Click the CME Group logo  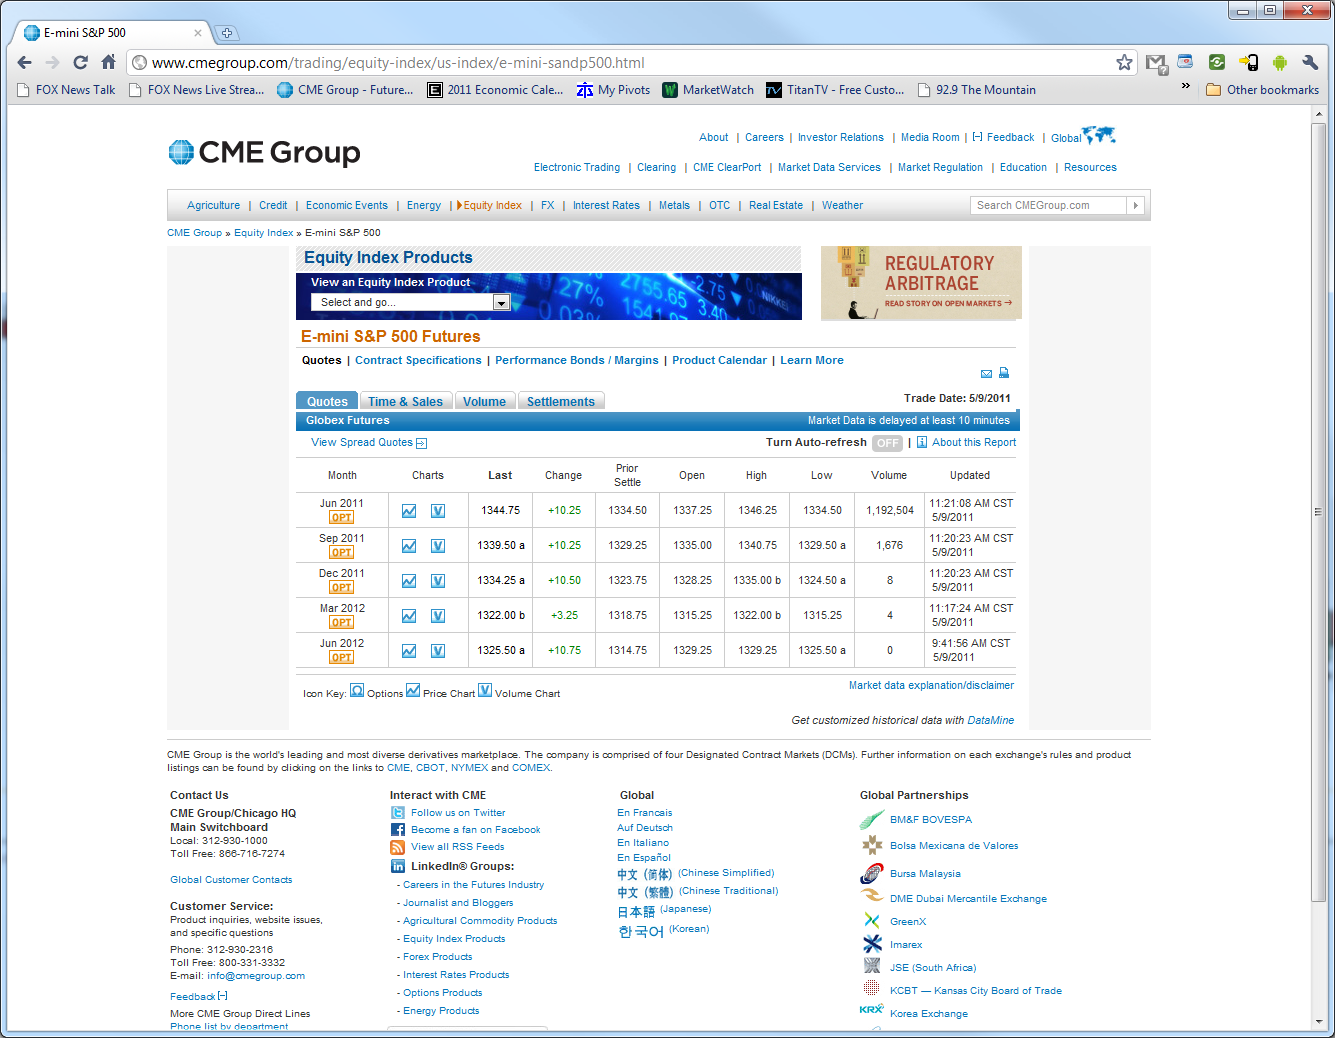click(265, 152)
